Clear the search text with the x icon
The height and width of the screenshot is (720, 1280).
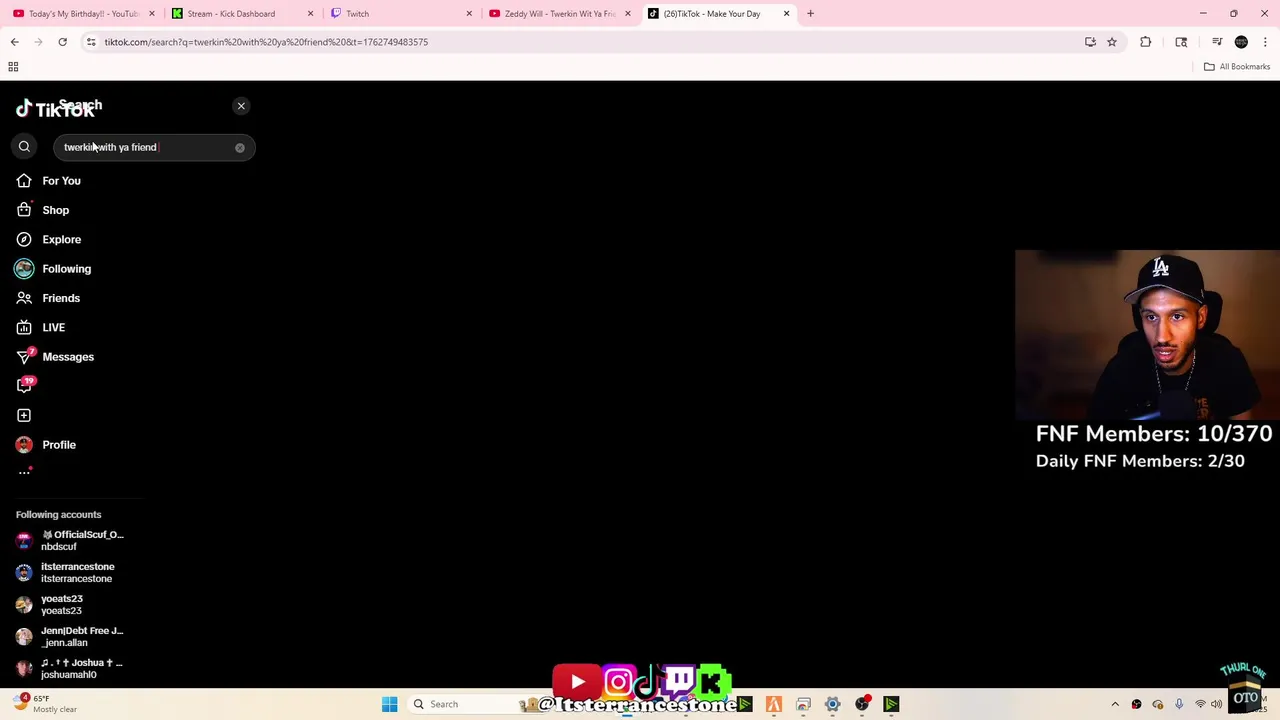pyautogui.click(x=240, y=148)
